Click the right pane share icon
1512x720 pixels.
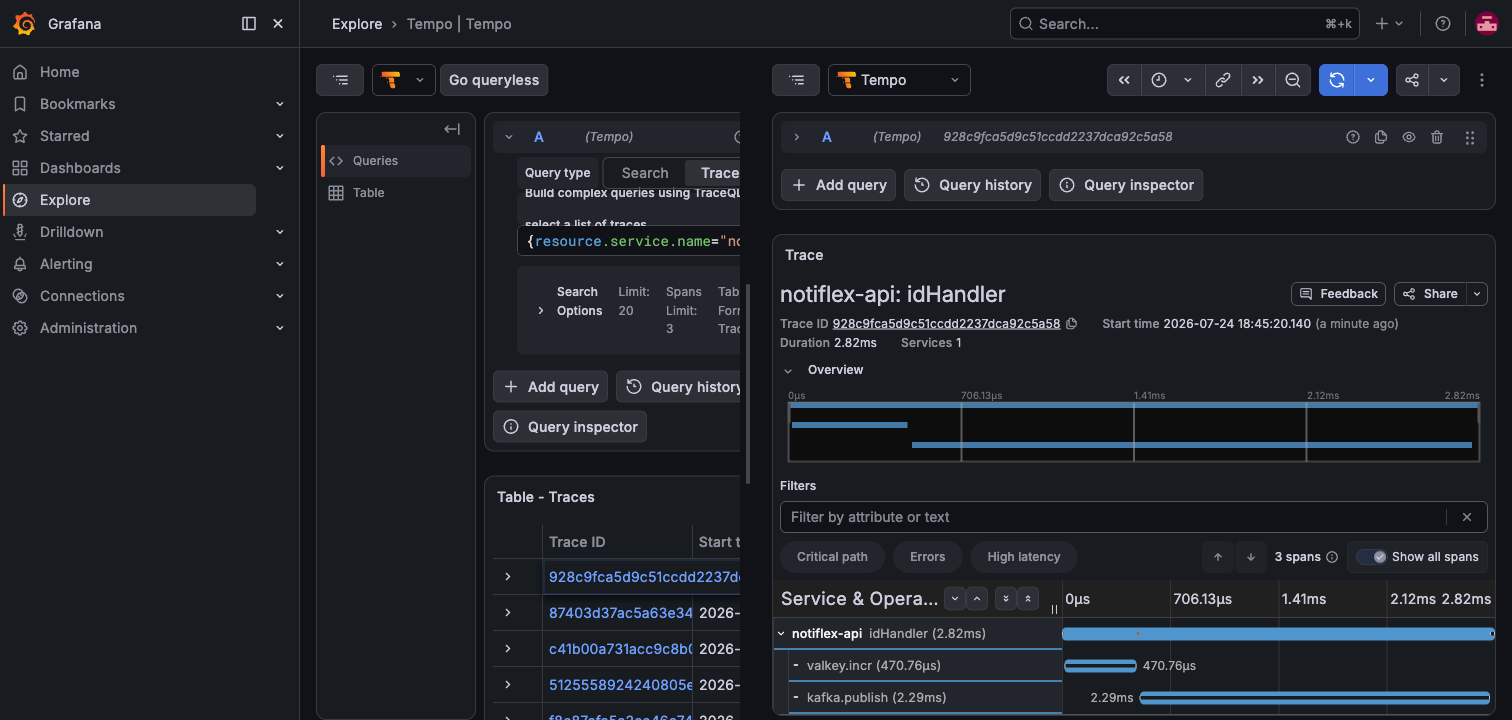[1412, 80]
